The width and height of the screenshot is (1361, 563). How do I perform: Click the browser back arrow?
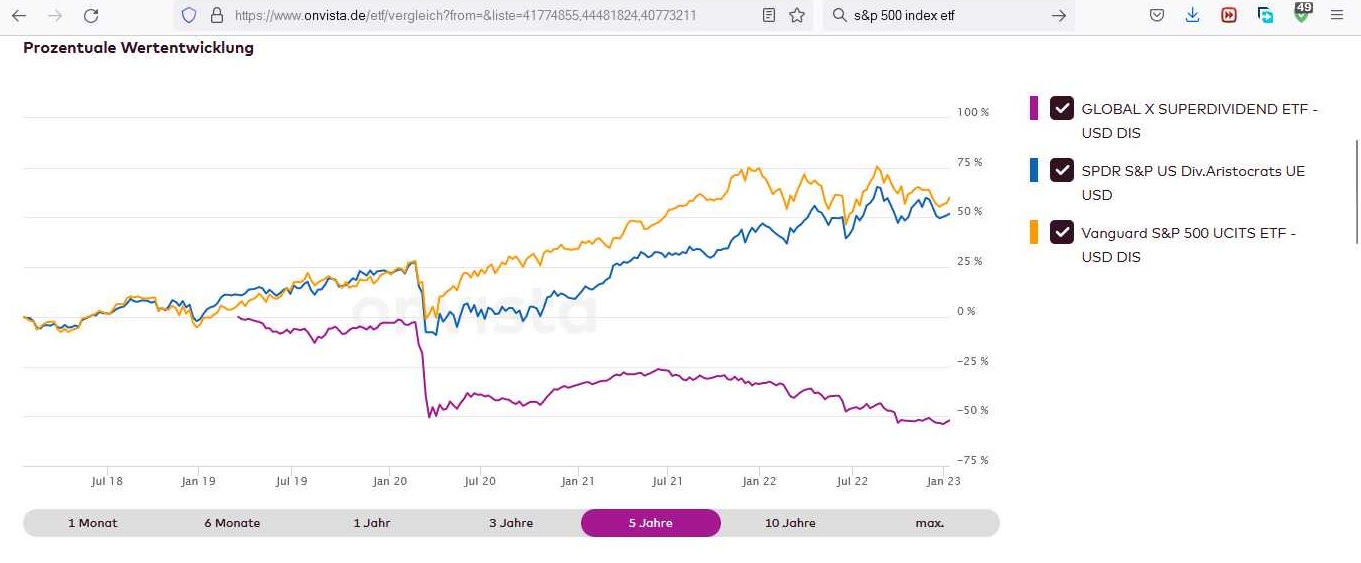pos(19,16)
